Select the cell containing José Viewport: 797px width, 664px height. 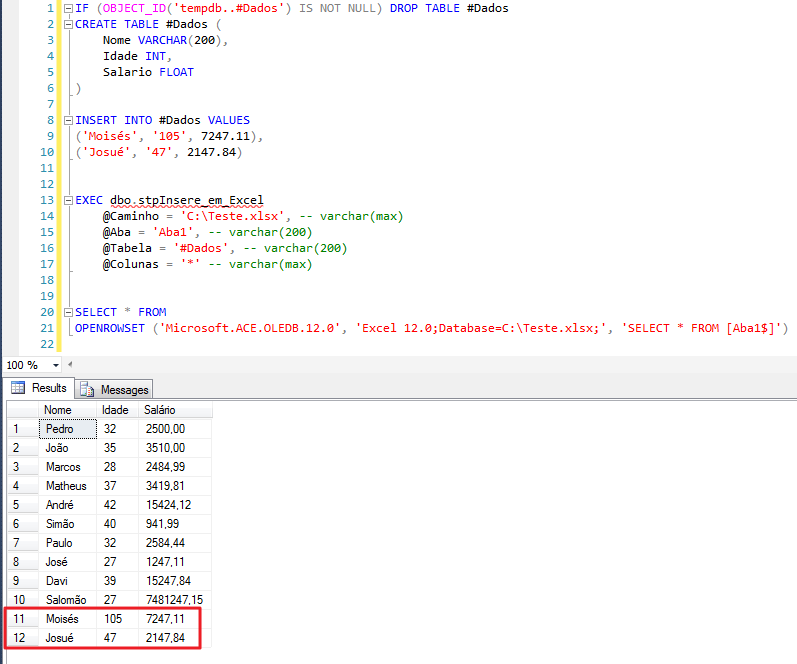68,562
